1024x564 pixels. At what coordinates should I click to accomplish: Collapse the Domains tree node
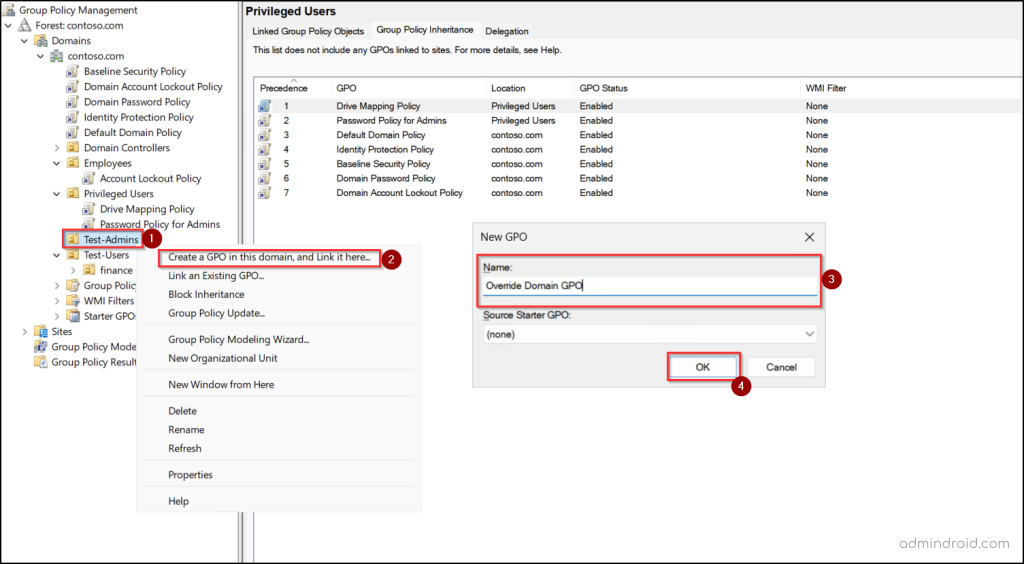(25, 40)
